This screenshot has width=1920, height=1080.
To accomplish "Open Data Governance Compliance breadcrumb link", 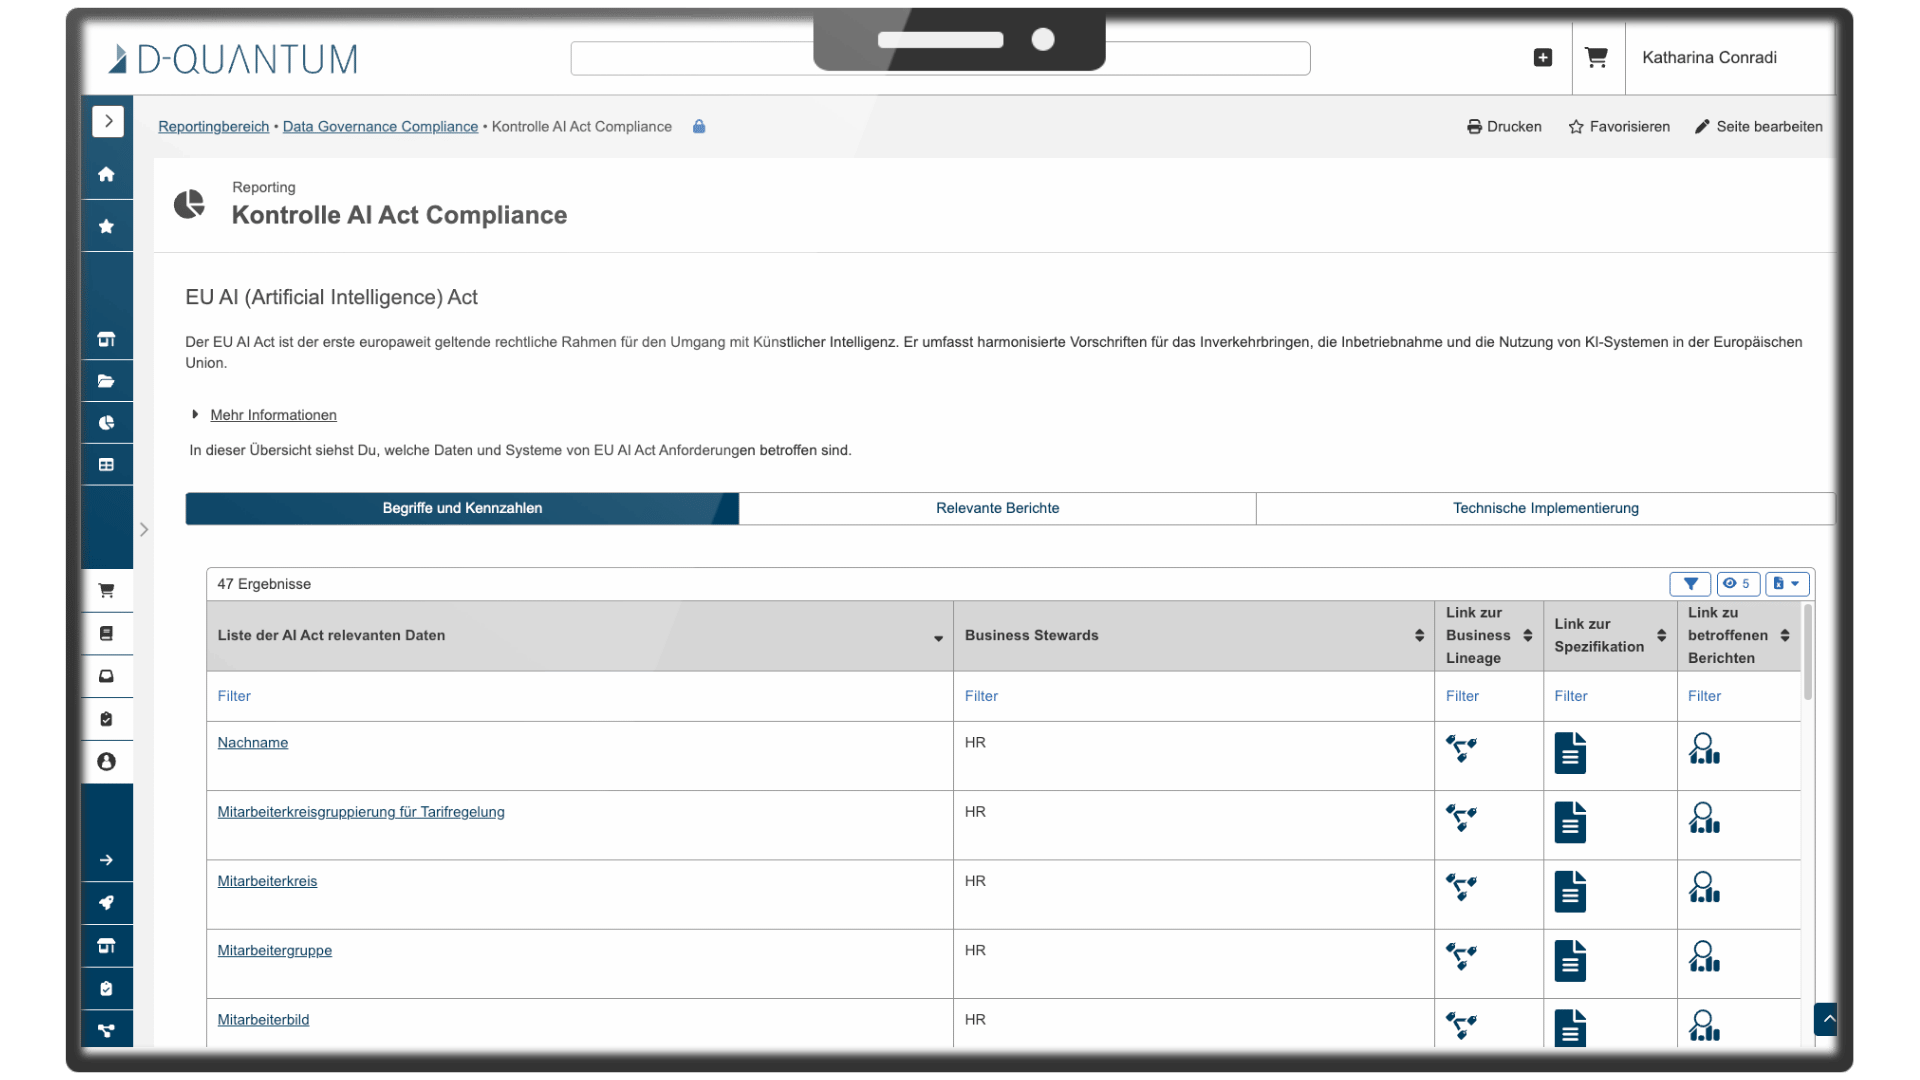I will pyautogui.click(x=380, y=127).
